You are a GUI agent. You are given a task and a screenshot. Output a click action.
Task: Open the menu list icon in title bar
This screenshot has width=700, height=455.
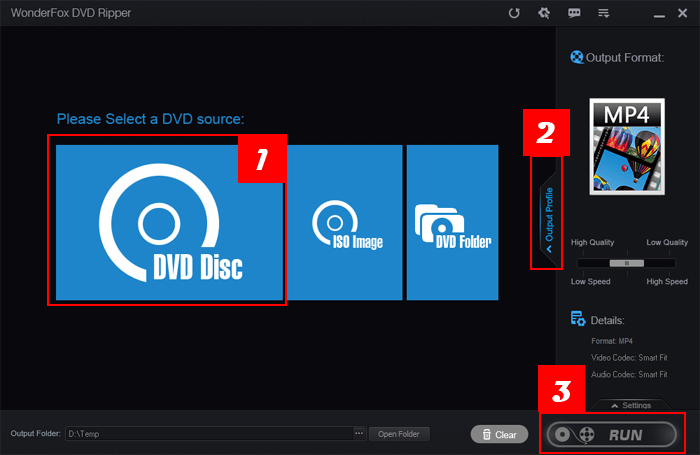(604, 13)
